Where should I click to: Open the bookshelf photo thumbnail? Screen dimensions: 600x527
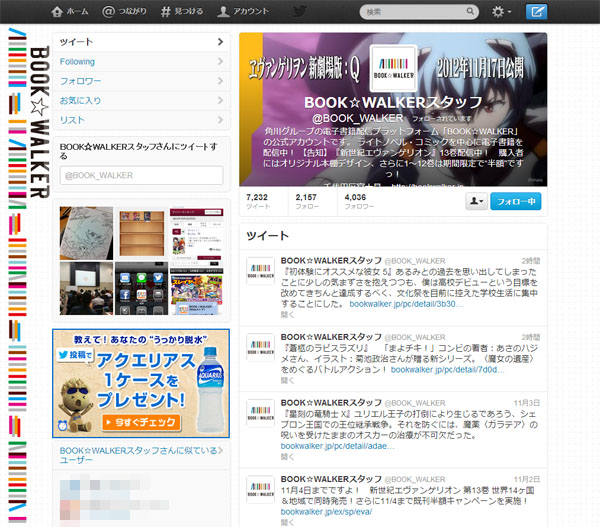[x=143, y=232]
